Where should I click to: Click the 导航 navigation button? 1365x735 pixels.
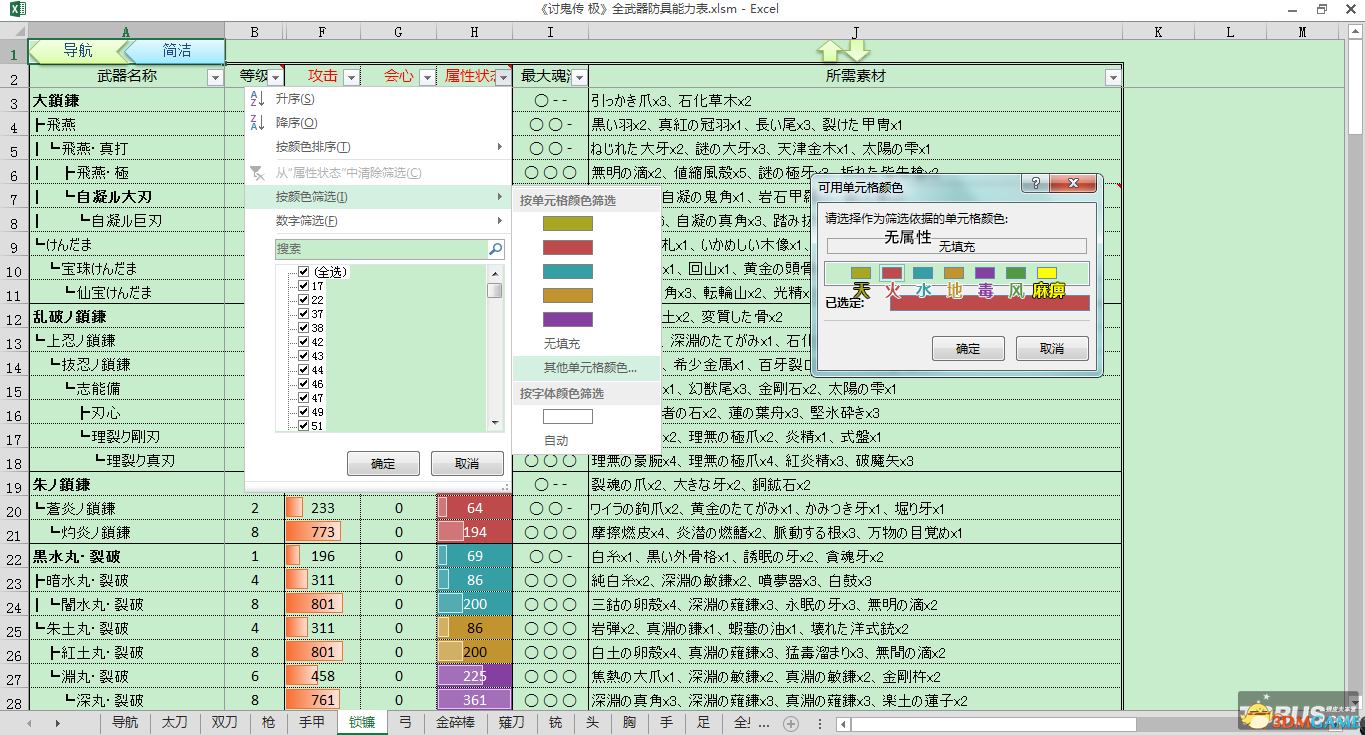pyautogui.click(x=76, y=50)
